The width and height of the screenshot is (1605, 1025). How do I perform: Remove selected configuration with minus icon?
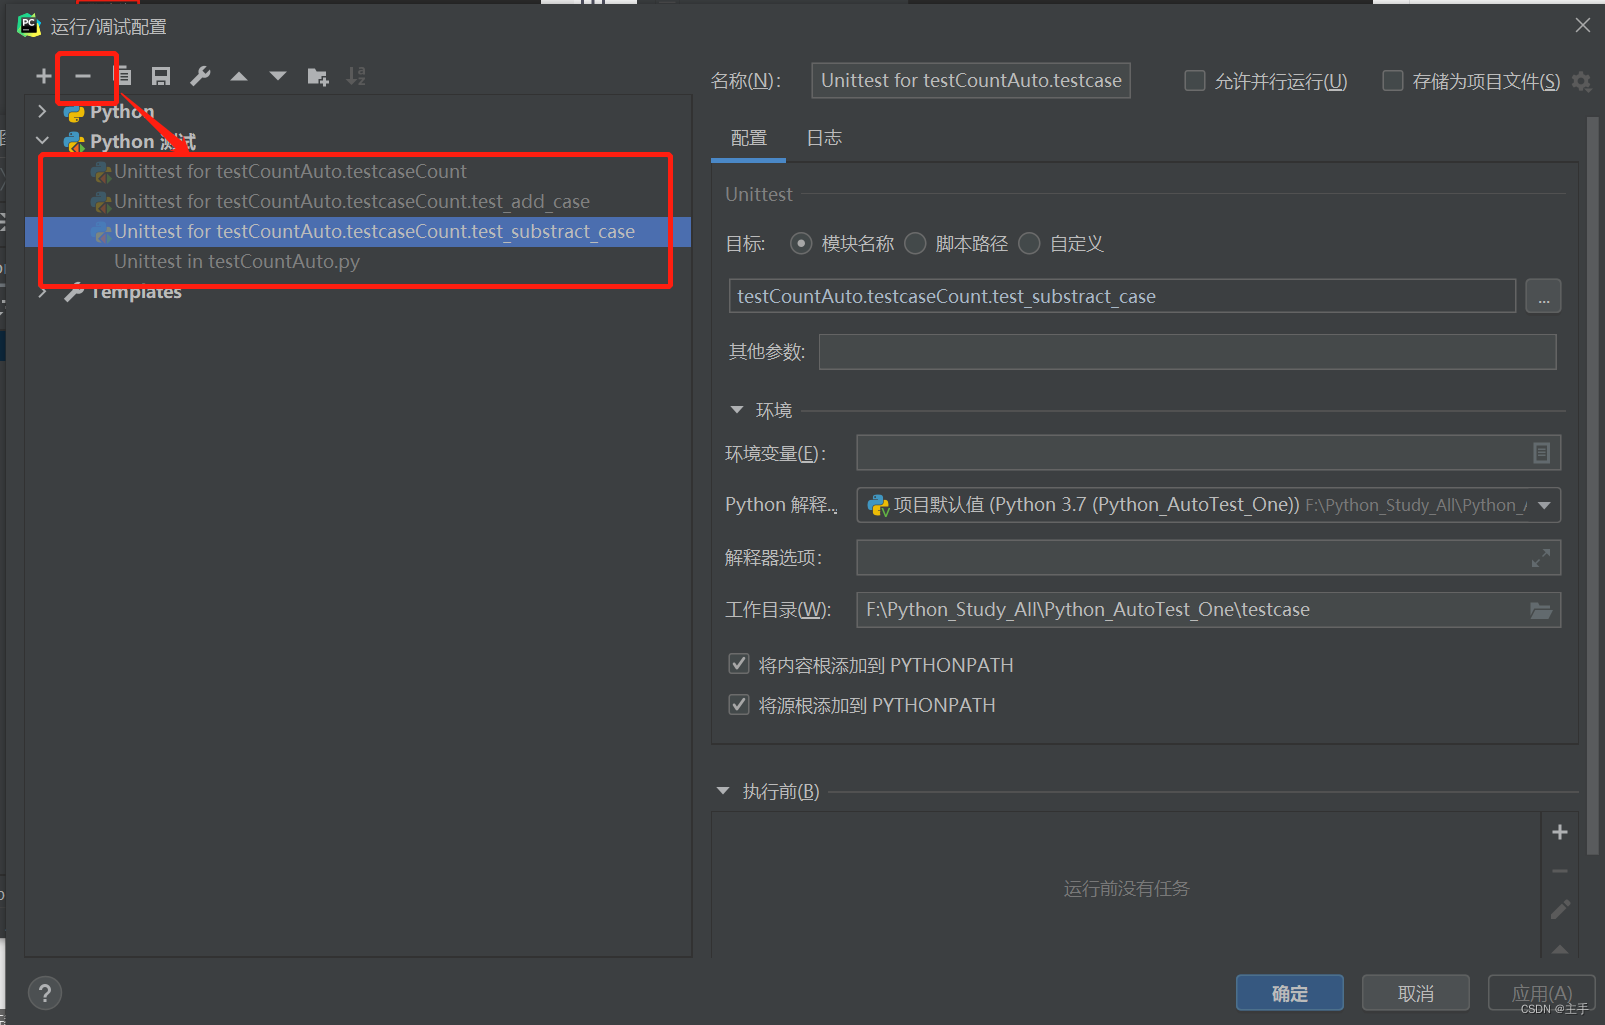tap(83, 76)
